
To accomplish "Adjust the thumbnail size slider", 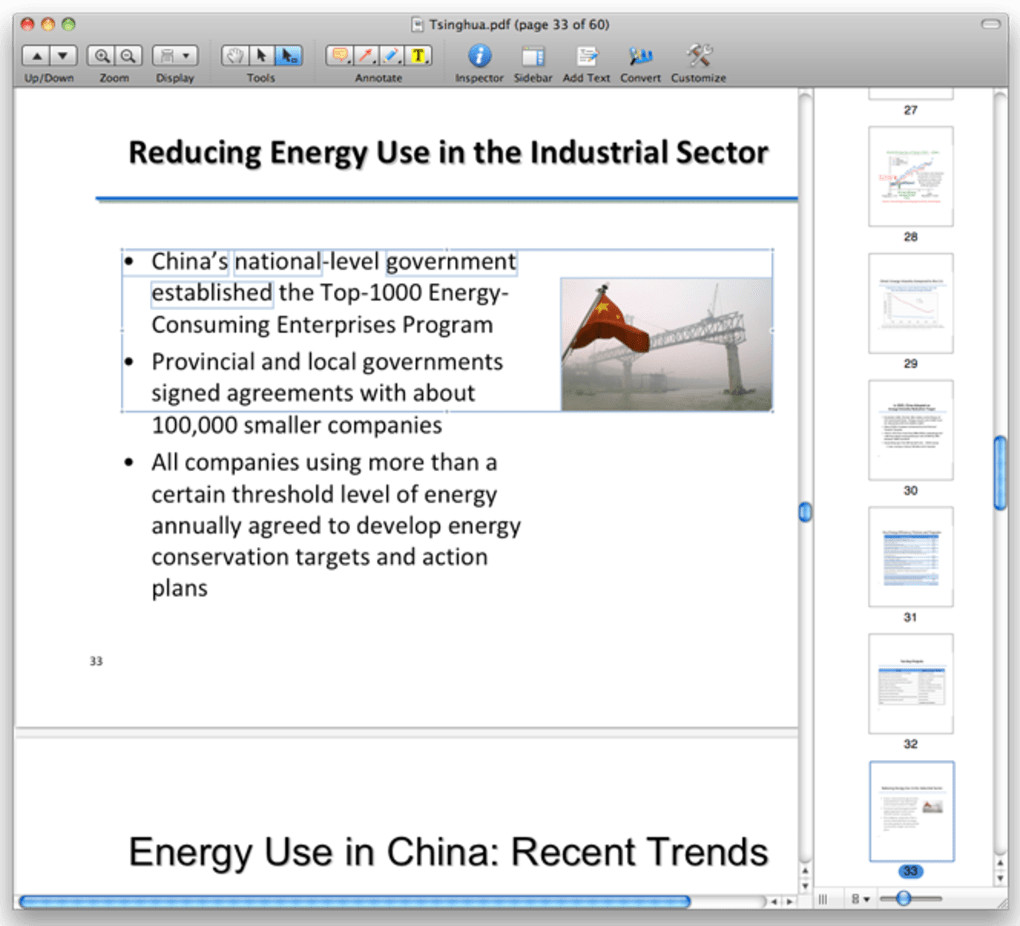I will coord(903,899).
